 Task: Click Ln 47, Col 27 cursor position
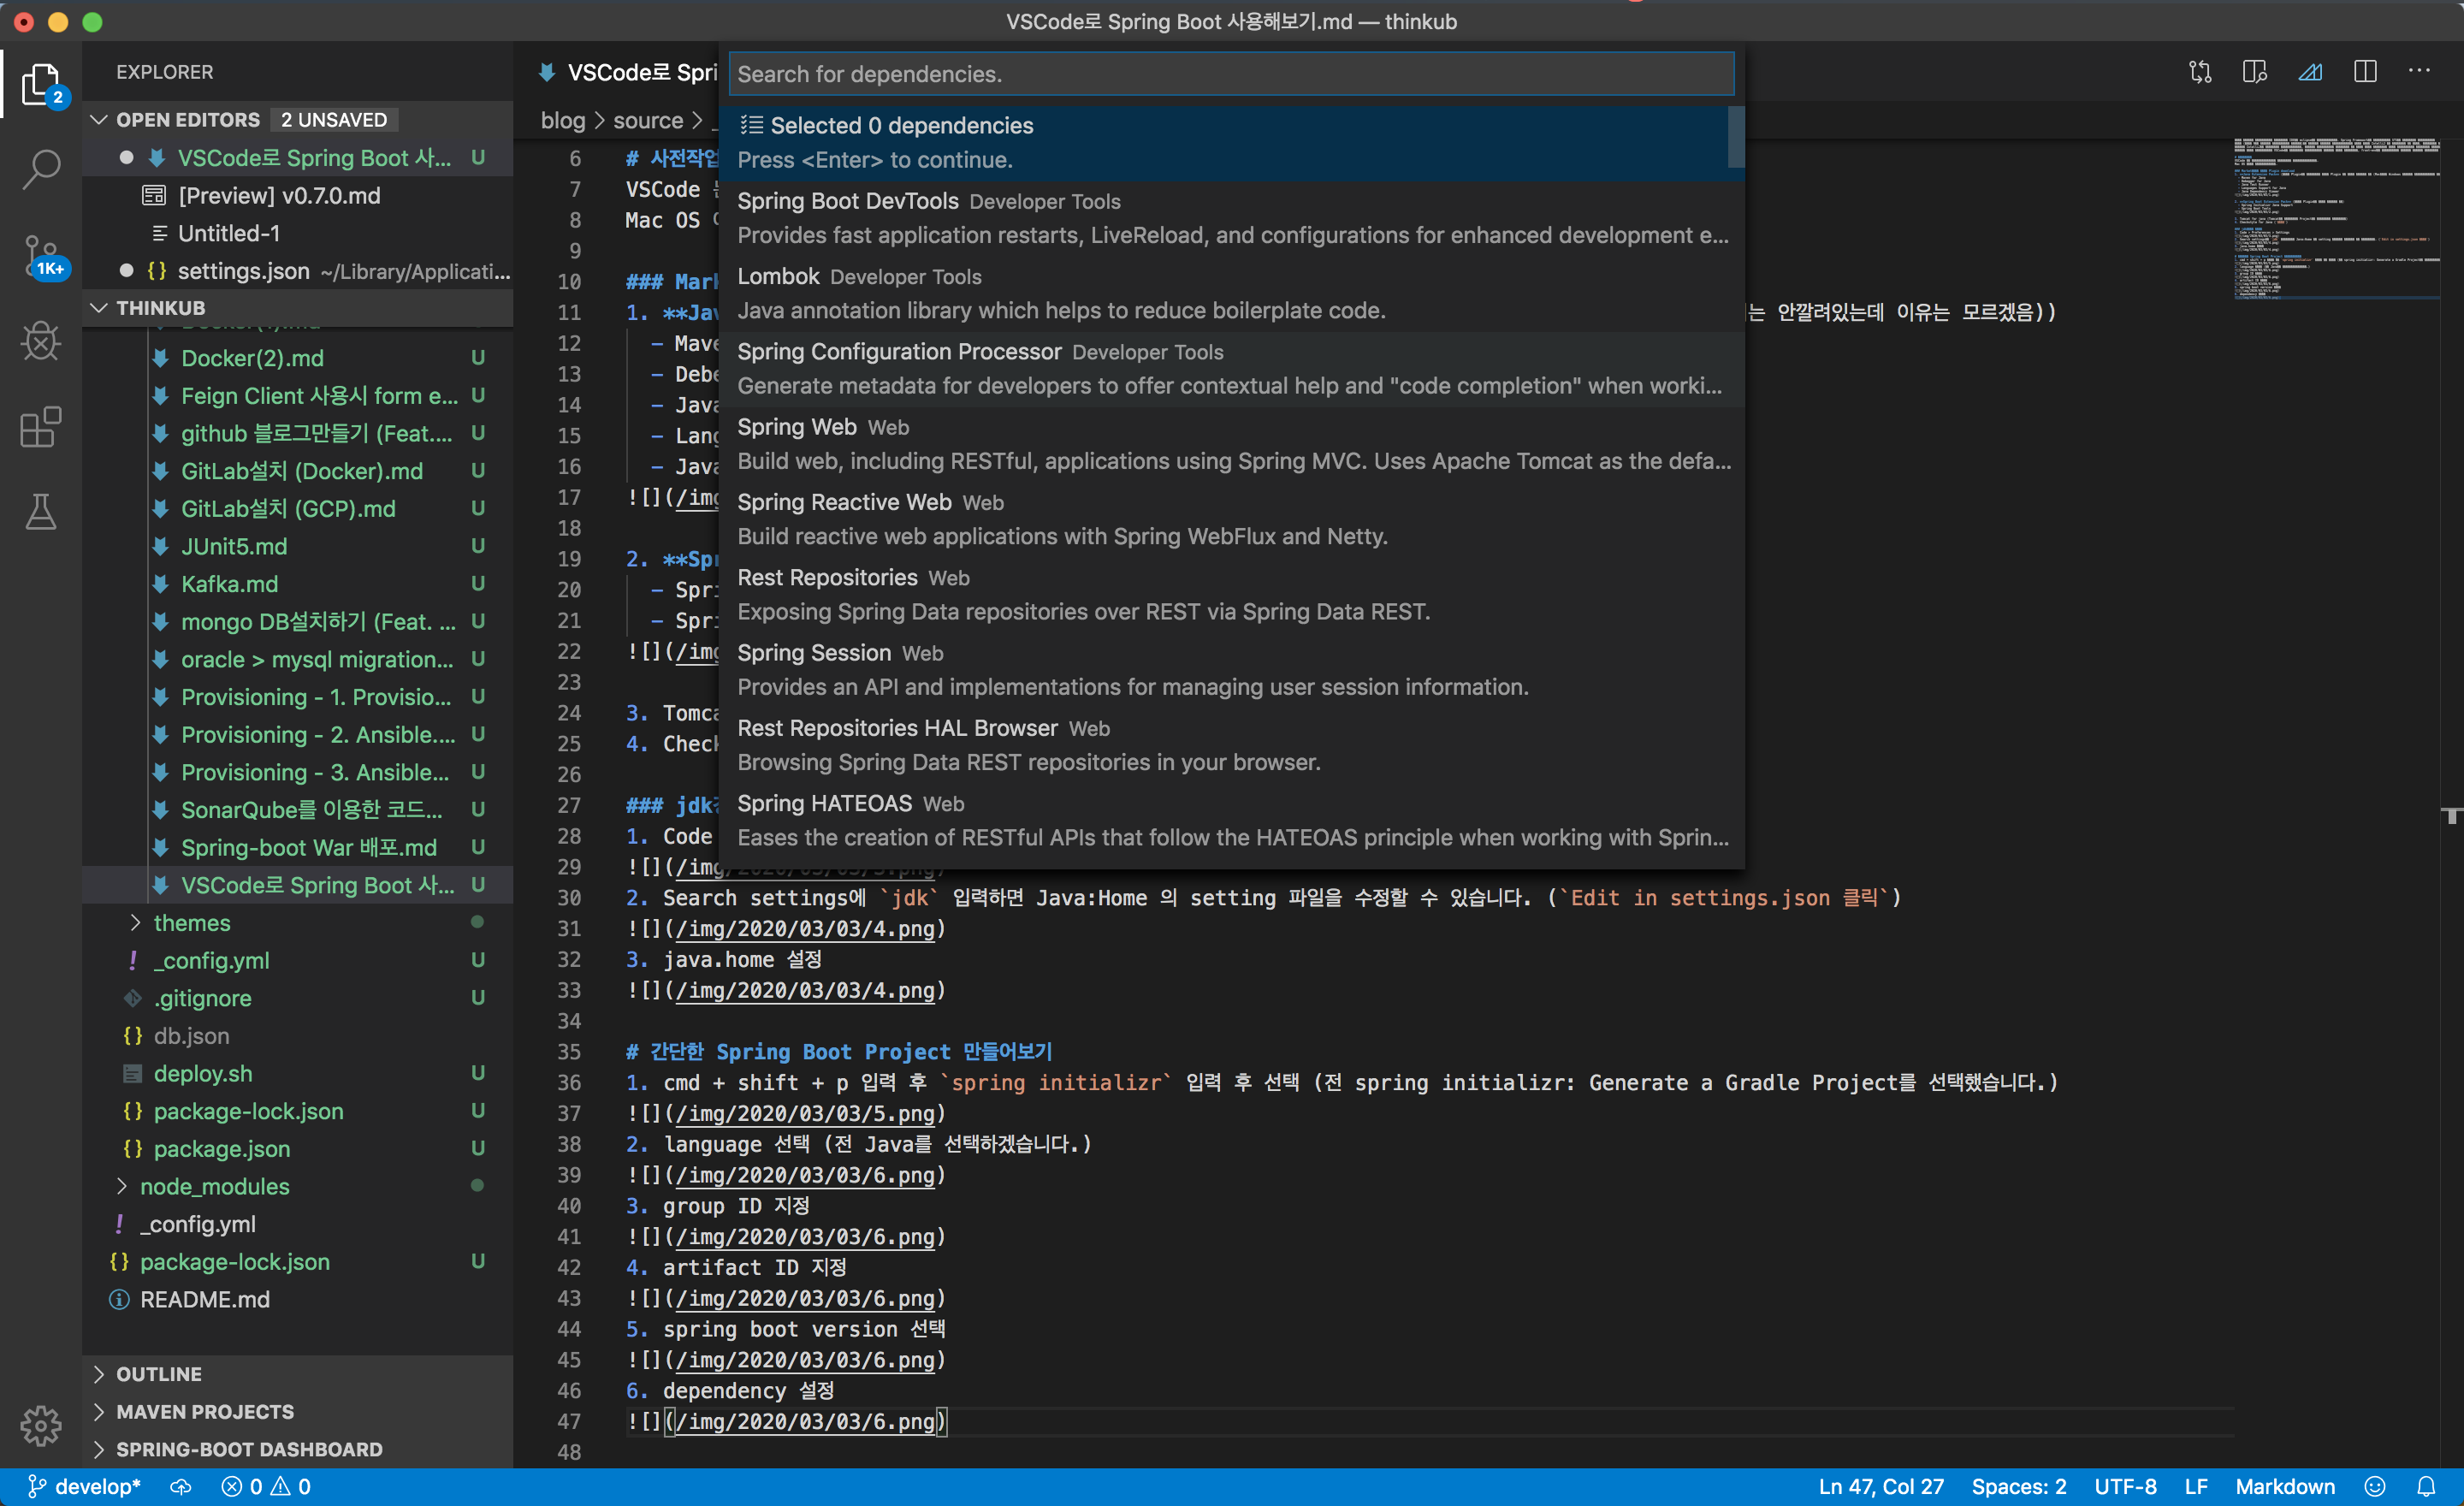click(1881, 1487)
